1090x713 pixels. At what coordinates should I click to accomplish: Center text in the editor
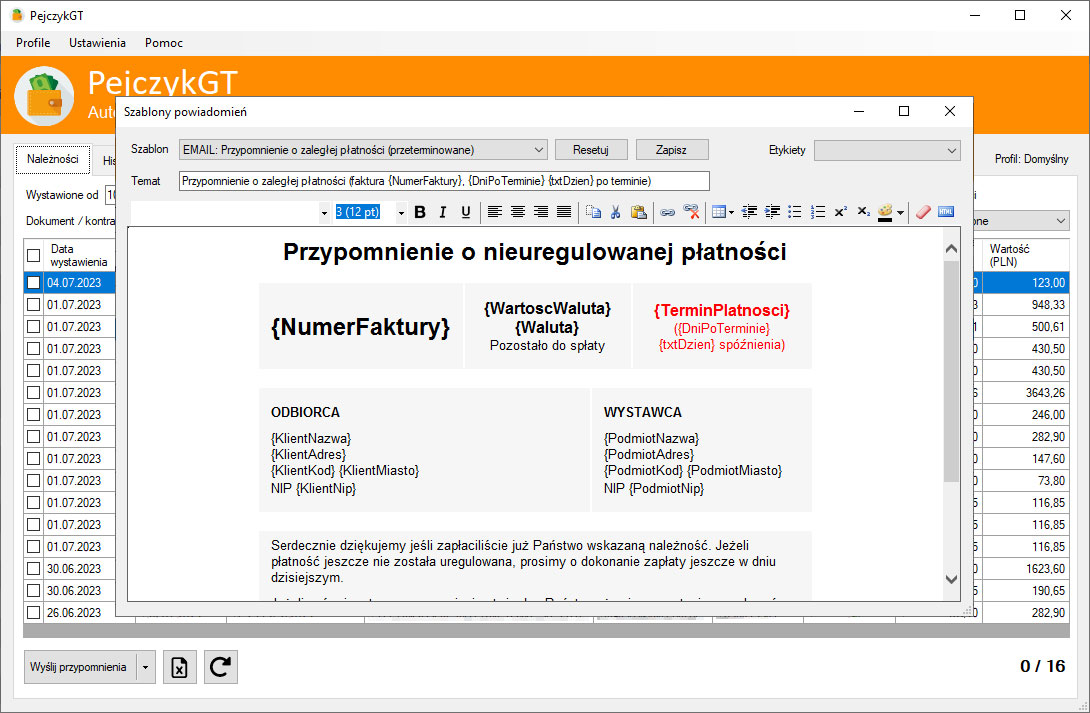pos(517,212)
